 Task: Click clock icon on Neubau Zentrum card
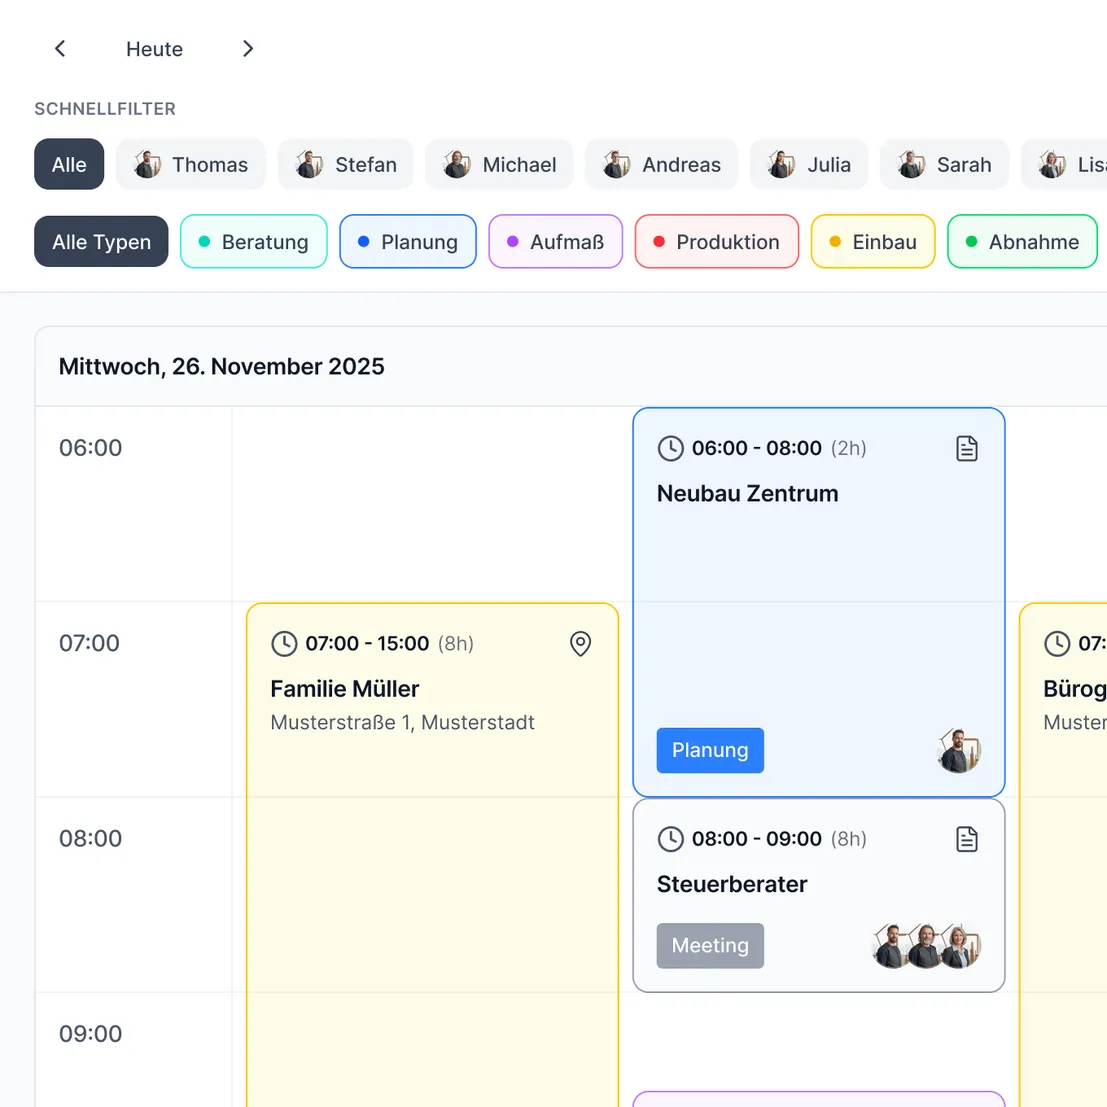670,449
